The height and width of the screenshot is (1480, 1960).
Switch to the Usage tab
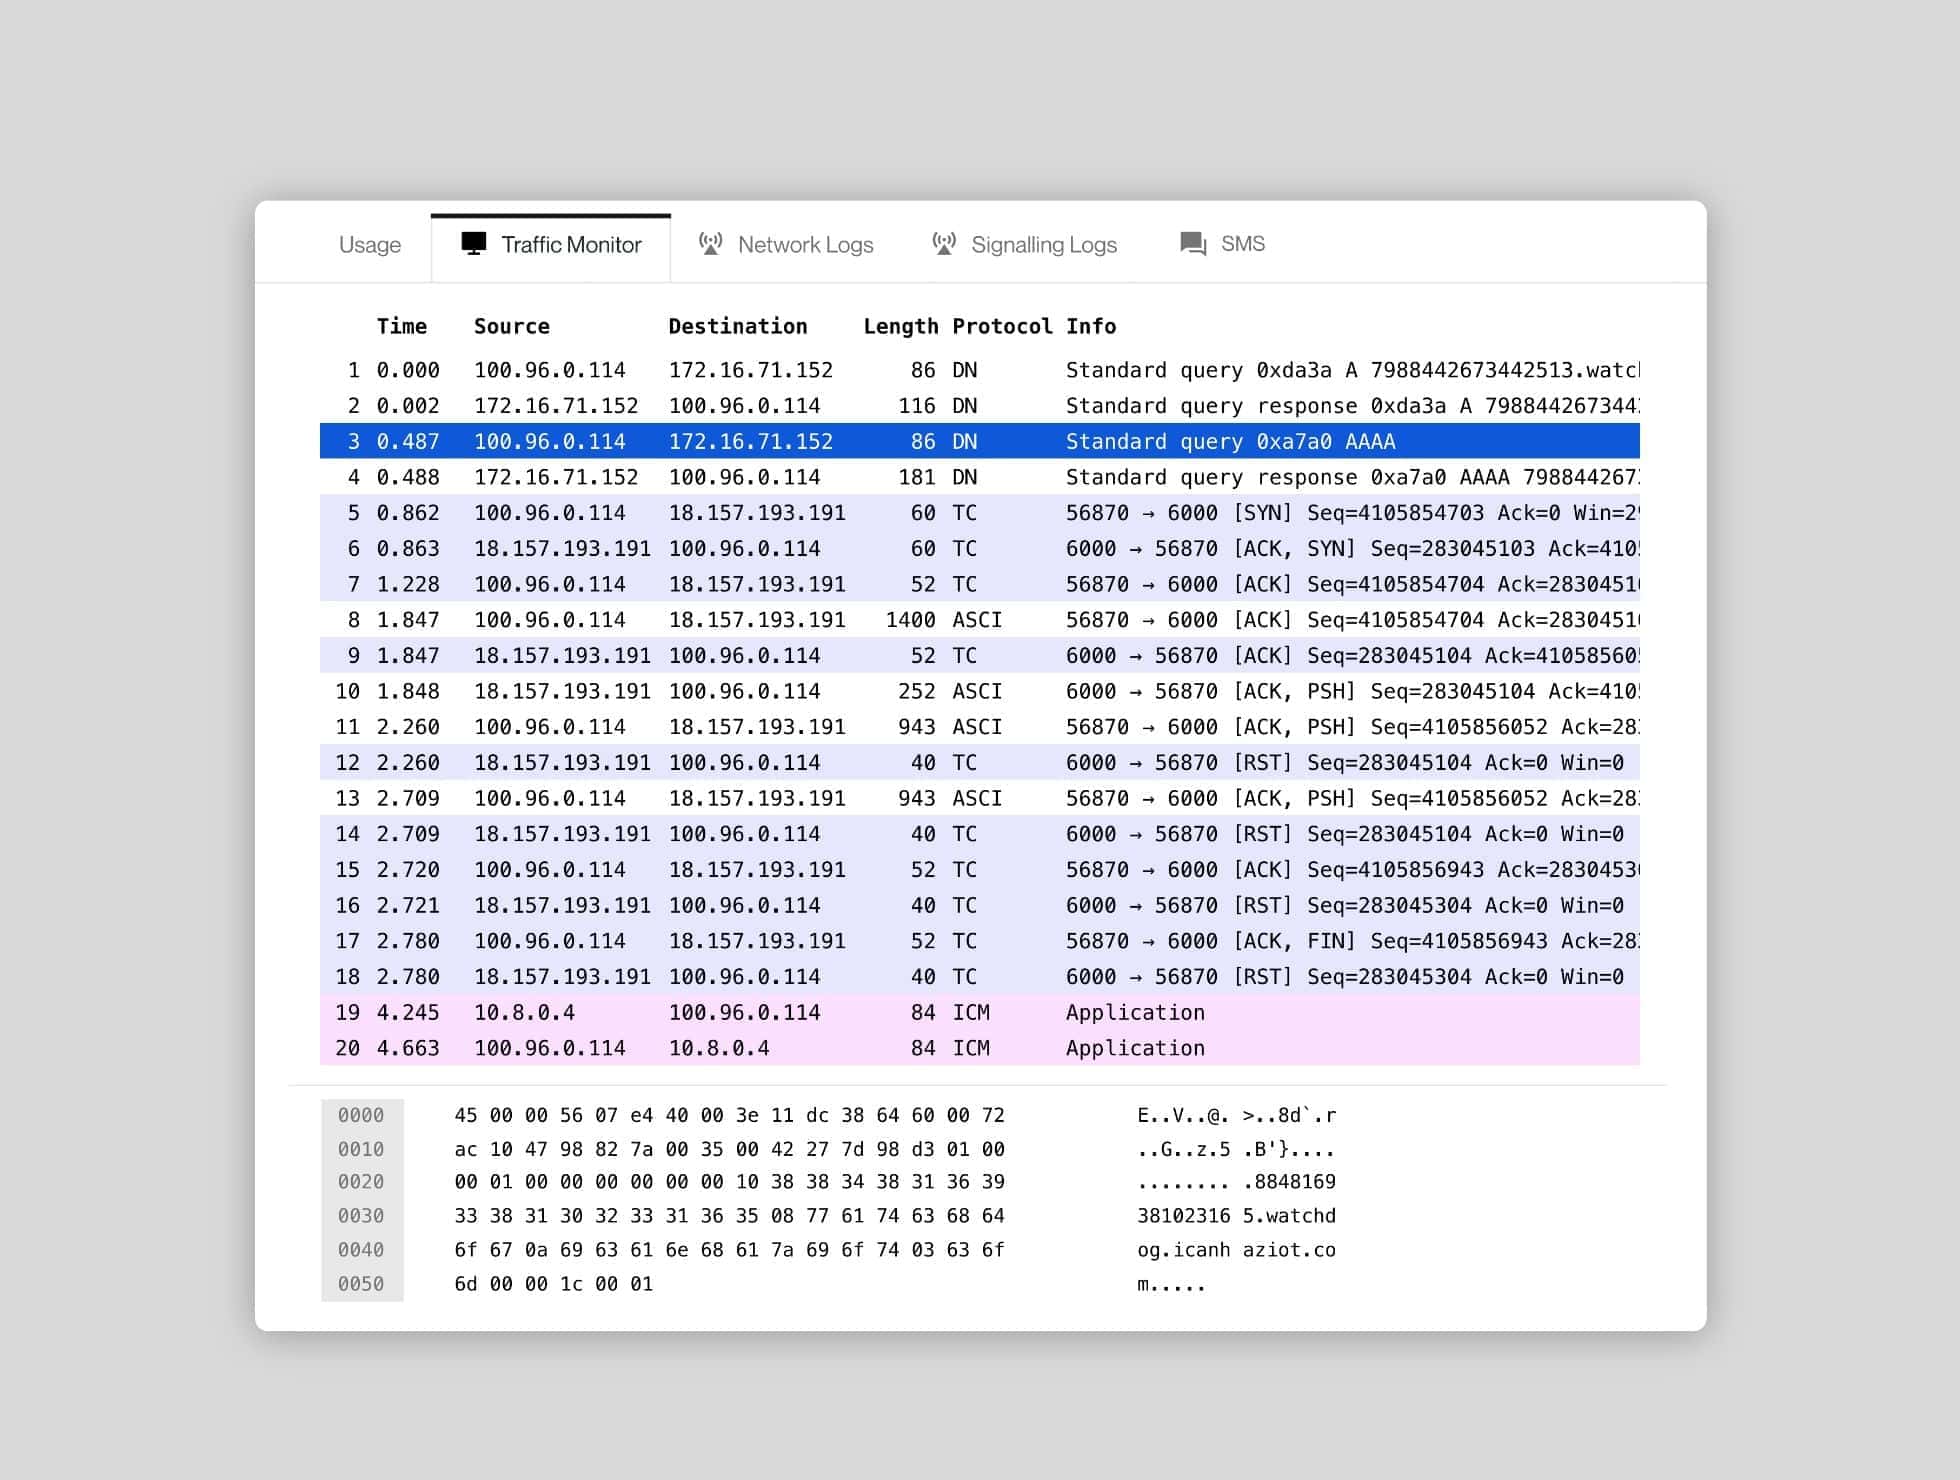click(369, 243)
